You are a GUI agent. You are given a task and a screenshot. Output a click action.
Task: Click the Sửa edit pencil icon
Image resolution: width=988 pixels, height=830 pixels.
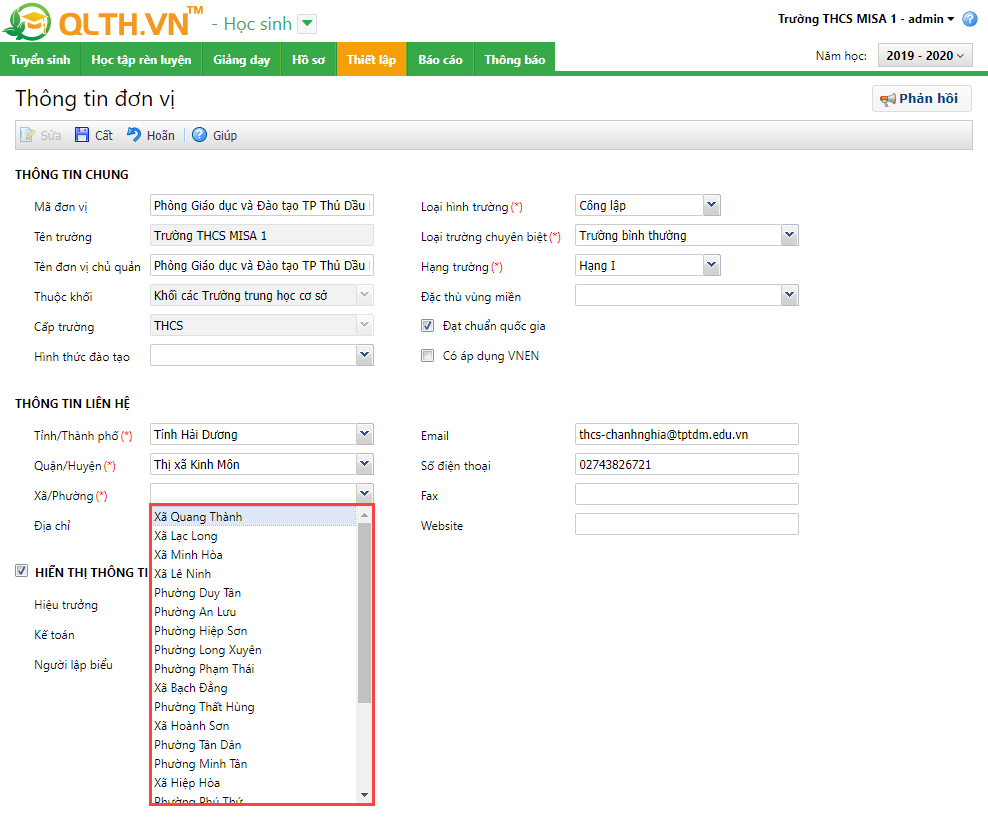(27, 135)
